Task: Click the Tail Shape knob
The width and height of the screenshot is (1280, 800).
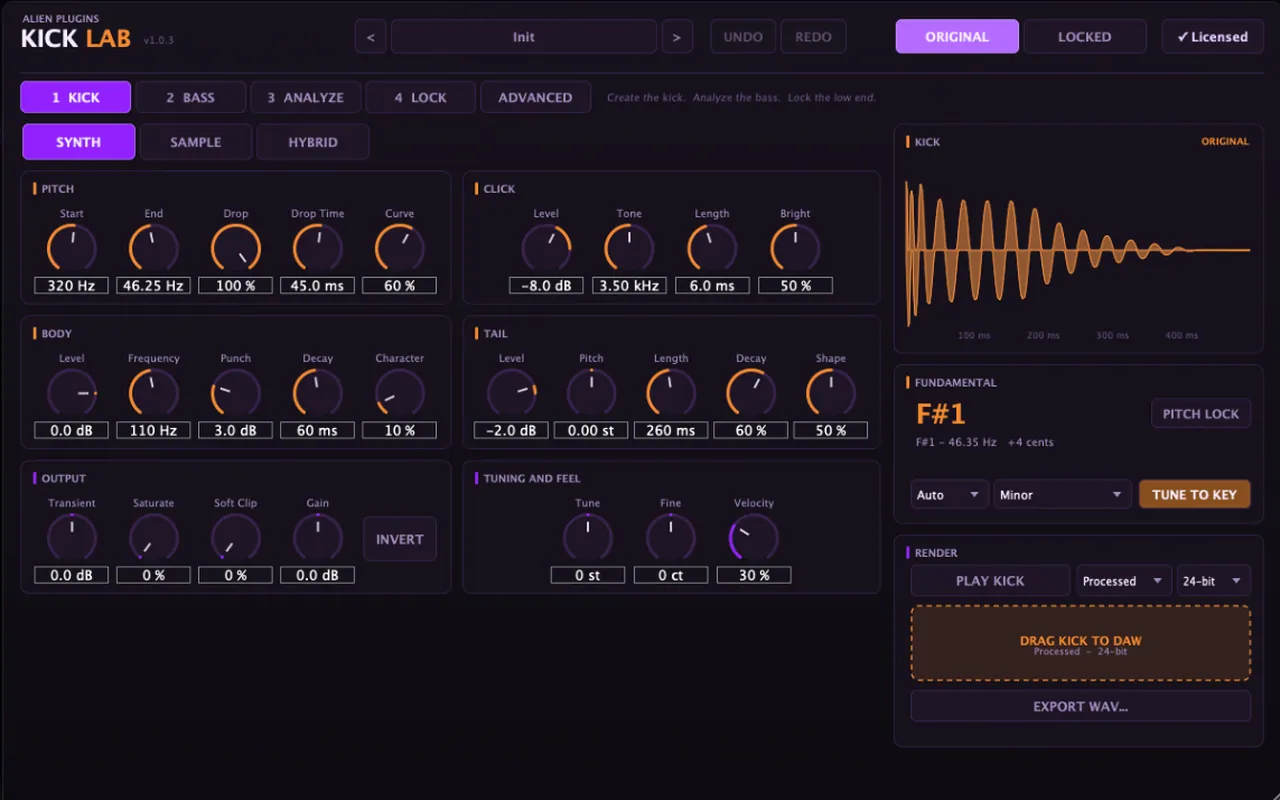Action: 831,392
